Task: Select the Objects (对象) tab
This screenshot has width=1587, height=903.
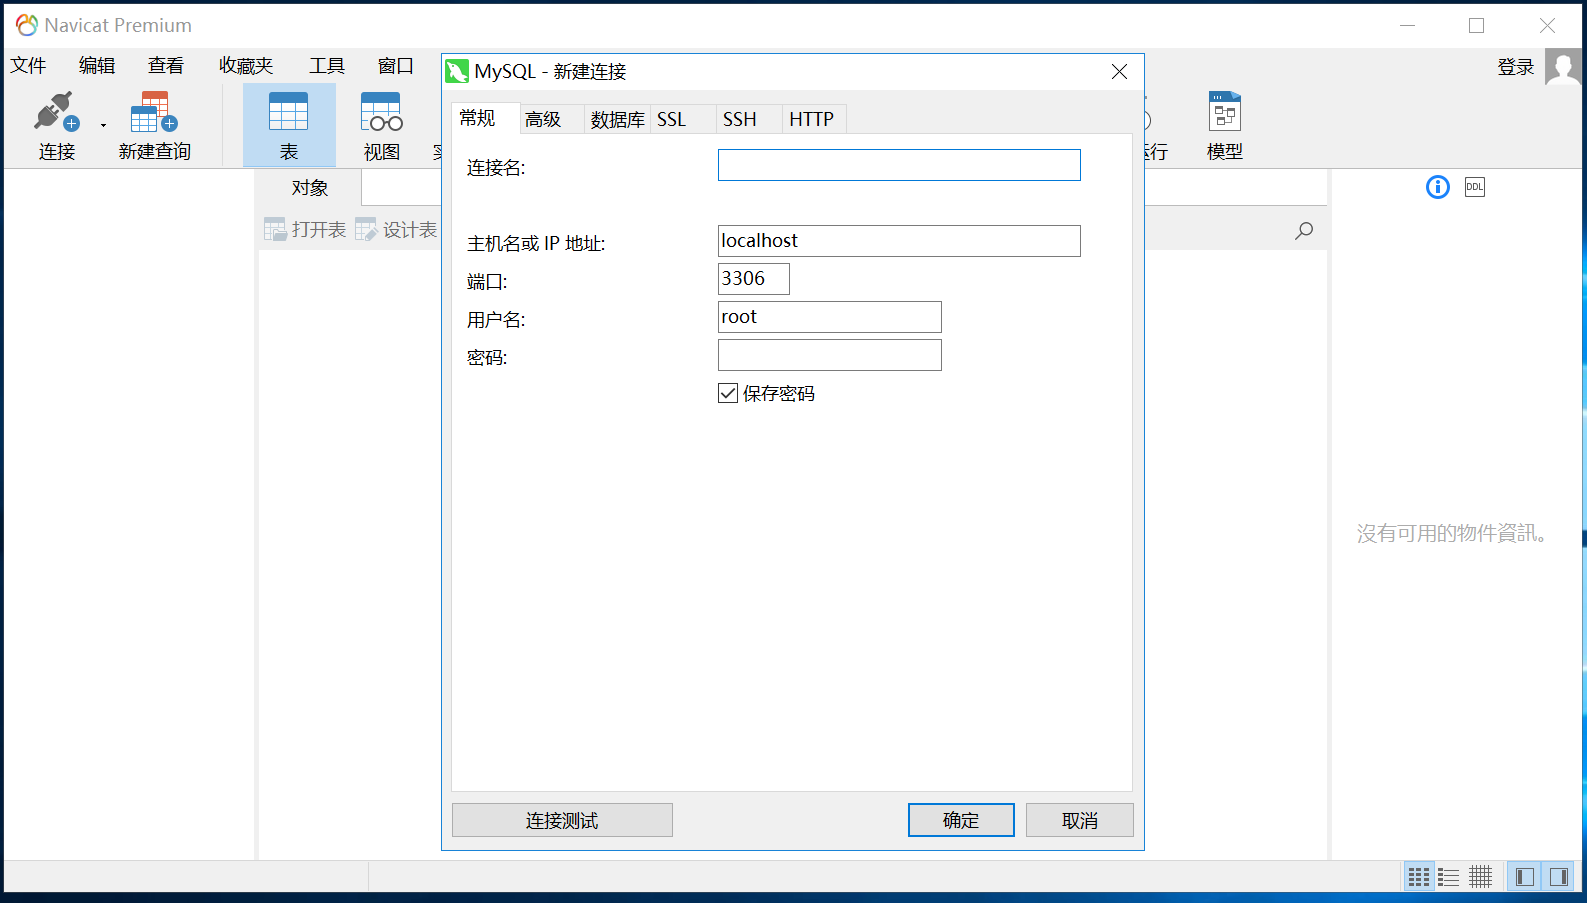Action: click(x=309, y=188)
